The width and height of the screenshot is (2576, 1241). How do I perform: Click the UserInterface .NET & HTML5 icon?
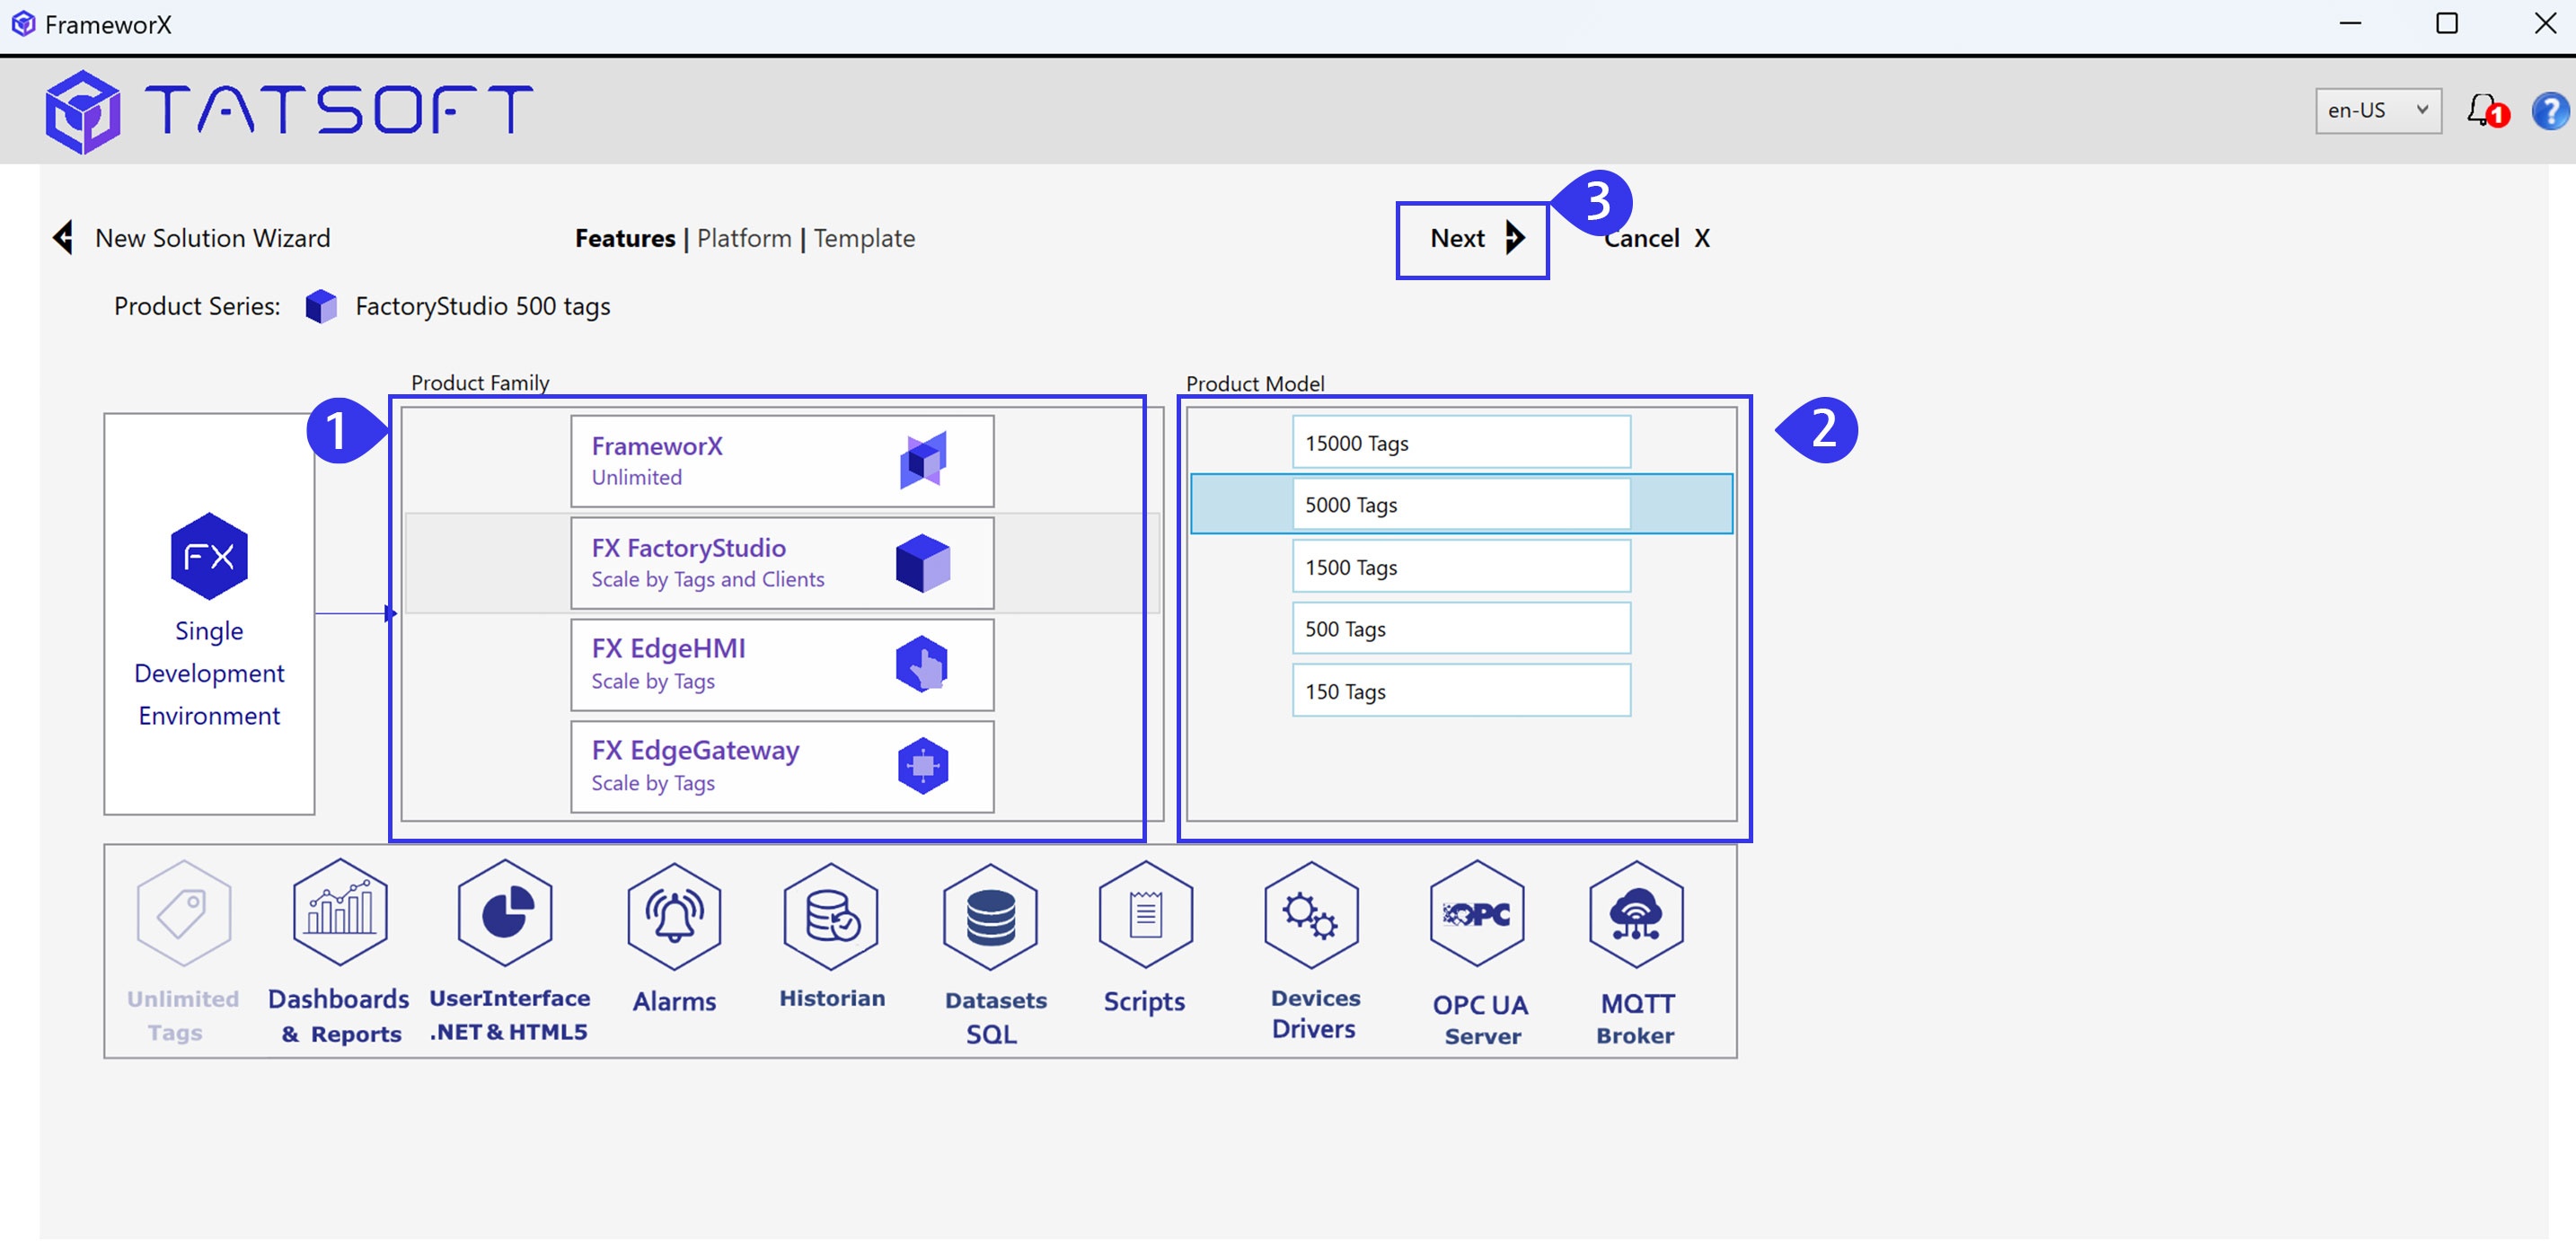505,912
